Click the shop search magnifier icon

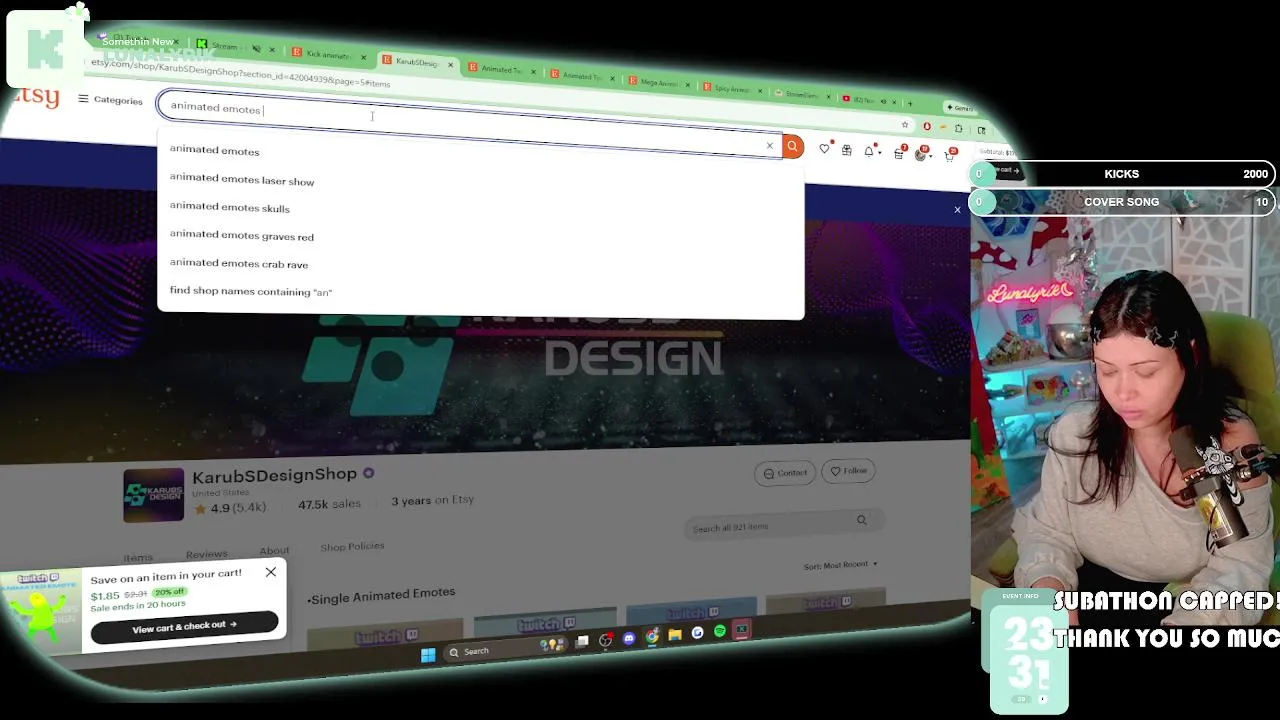click(861, 520)
